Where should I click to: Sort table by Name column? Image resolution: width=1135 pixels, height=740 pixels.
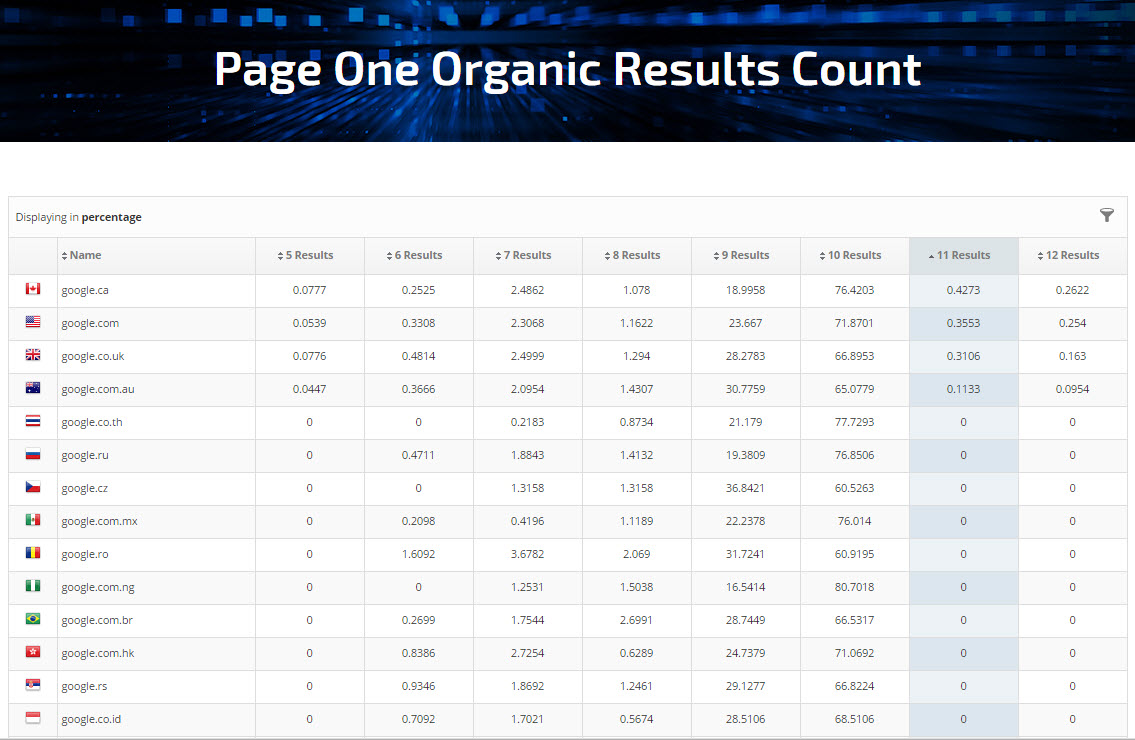pos(81,255)
